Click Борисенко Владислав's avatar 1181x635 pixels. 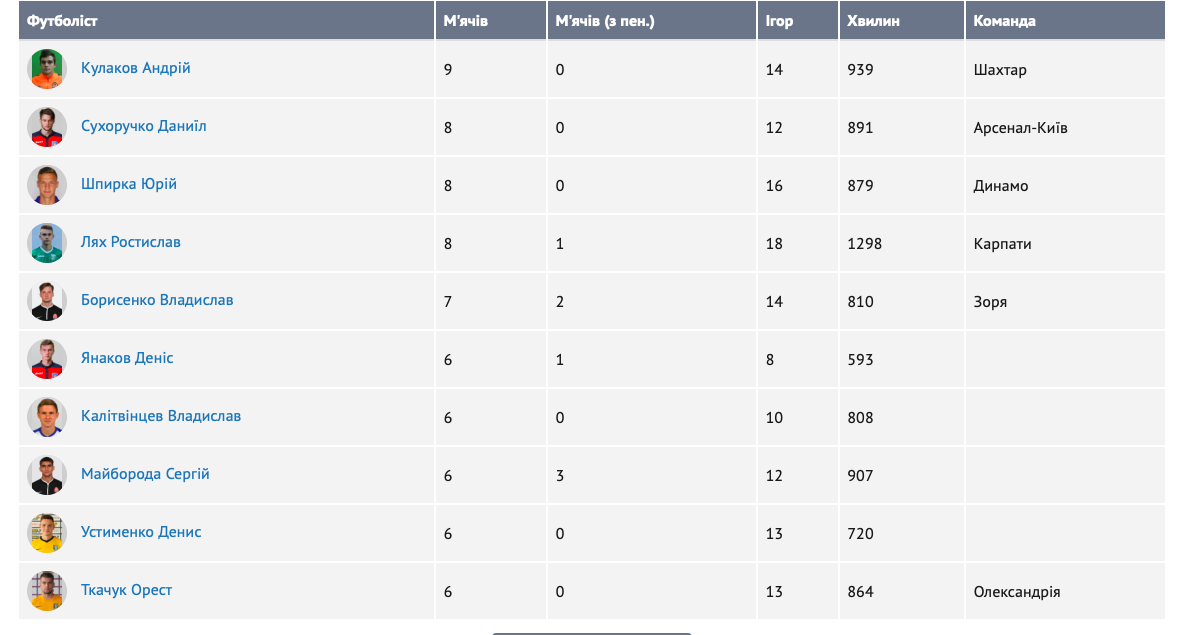(47, 301)
